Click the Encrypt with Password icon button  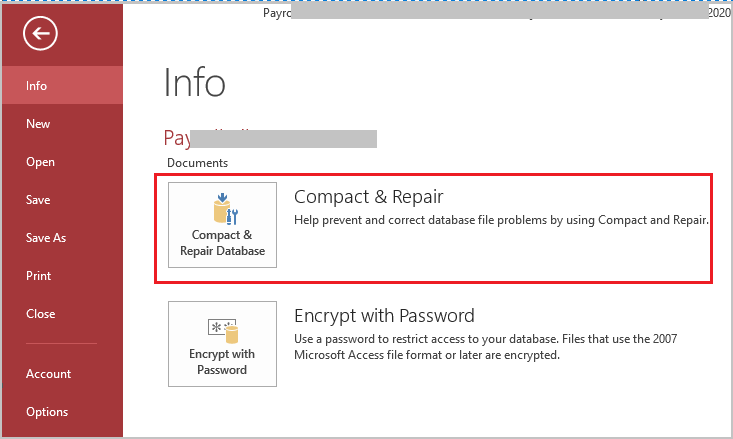(x=221, y=344)
